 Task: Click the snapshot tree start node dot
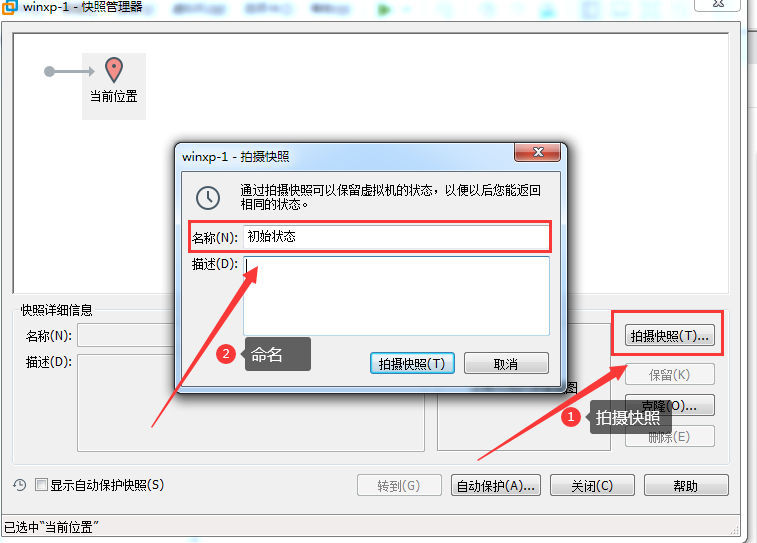point(49,71)
